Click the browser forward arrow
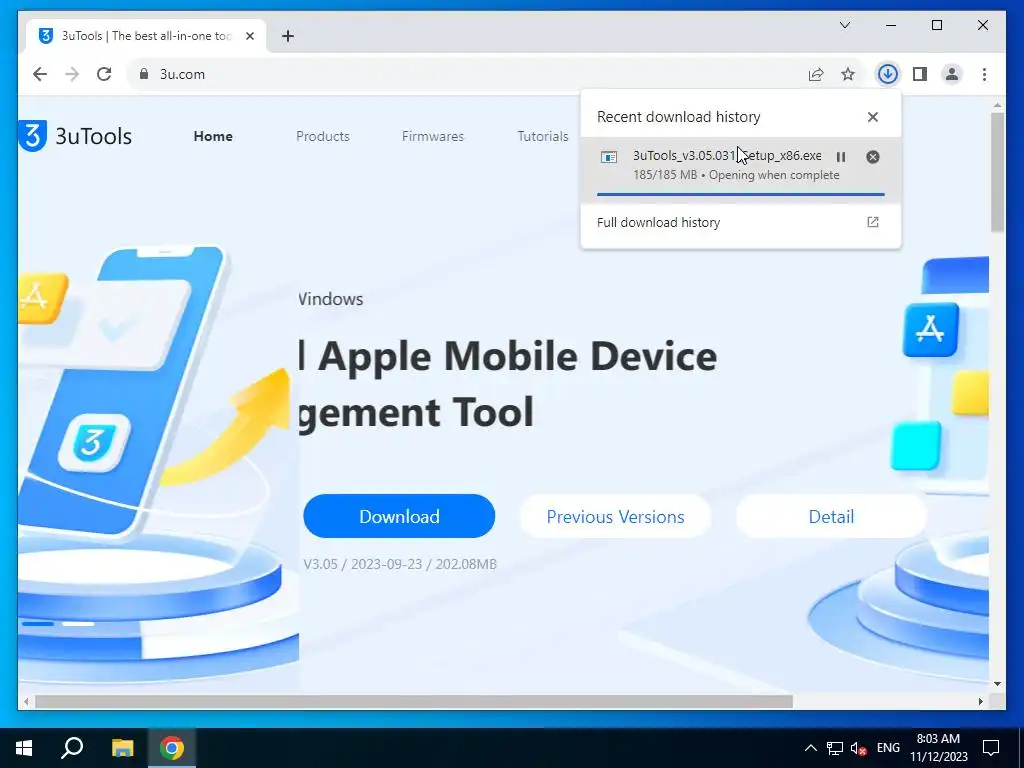 [72, 74]
